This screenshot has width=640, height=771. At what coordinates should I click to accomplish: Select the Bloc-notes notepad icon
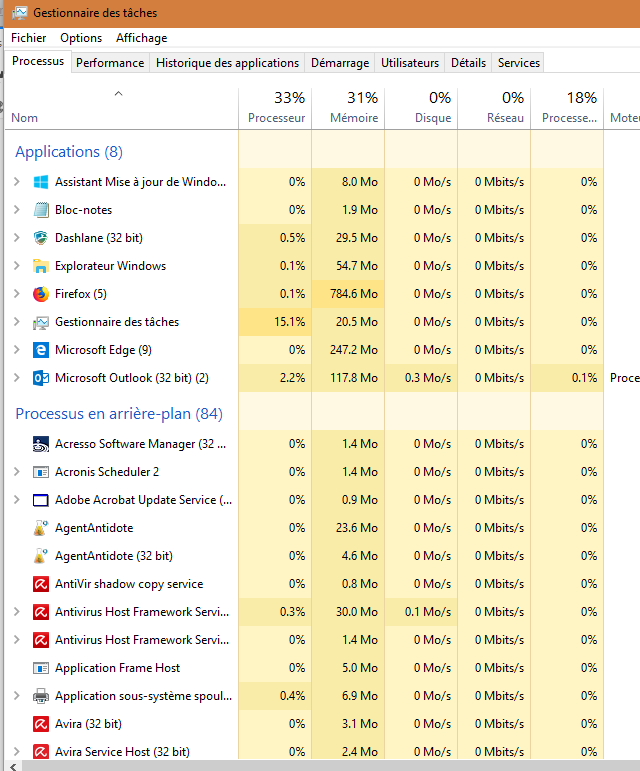click(x=41, y=210)
